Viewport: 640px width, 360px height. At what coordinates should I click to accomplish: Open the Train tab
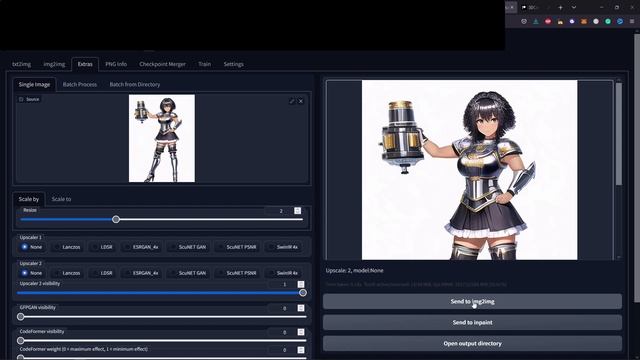[204, 64]
